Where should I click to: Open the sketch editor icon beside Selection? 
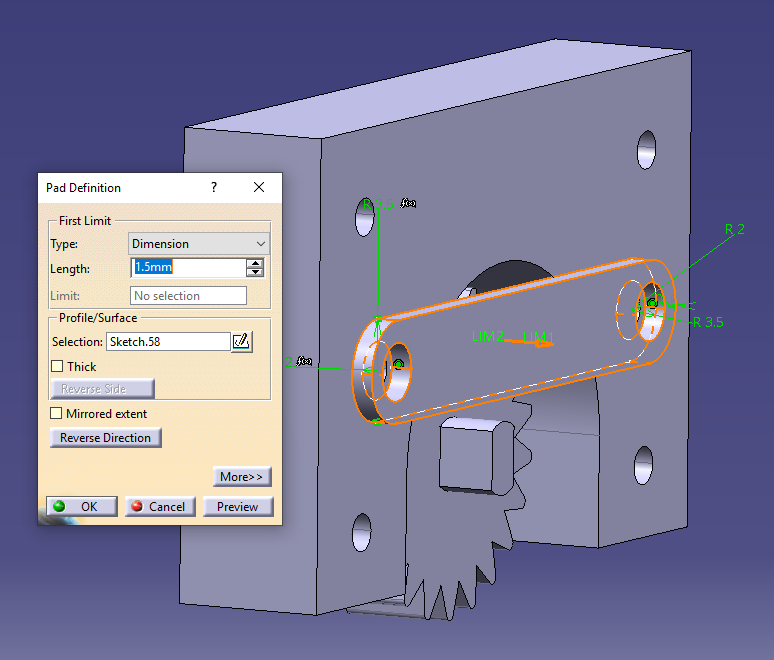(242, 342)
